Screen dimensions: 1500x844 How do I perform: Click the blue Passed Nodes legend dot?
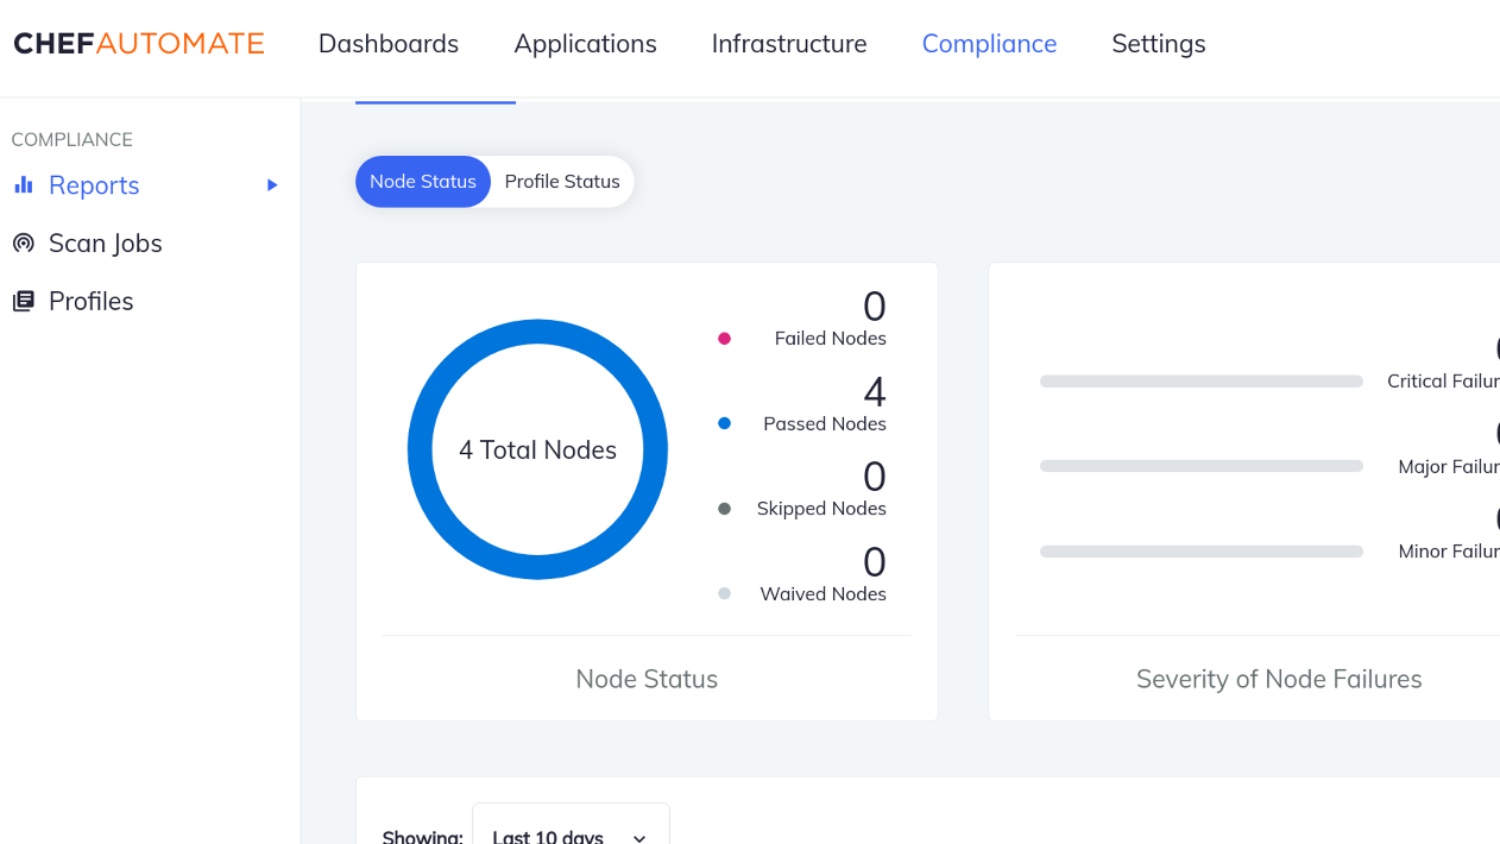(724, 423)
